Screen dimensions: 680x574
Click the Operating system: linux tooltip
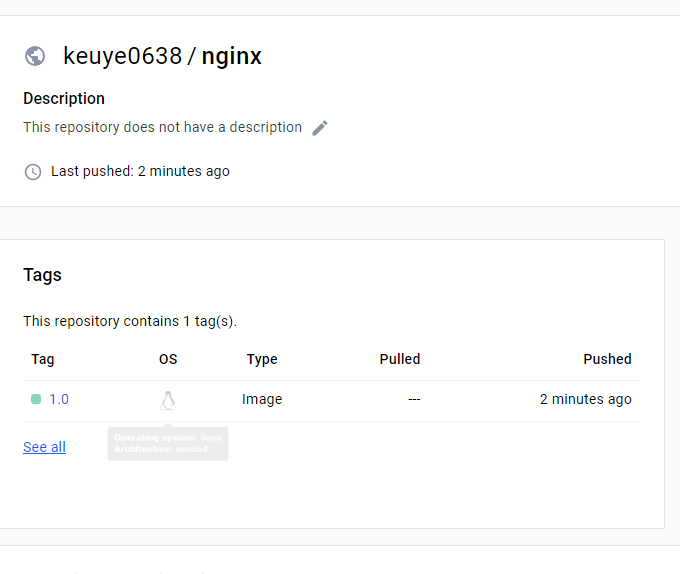(168, 444)
